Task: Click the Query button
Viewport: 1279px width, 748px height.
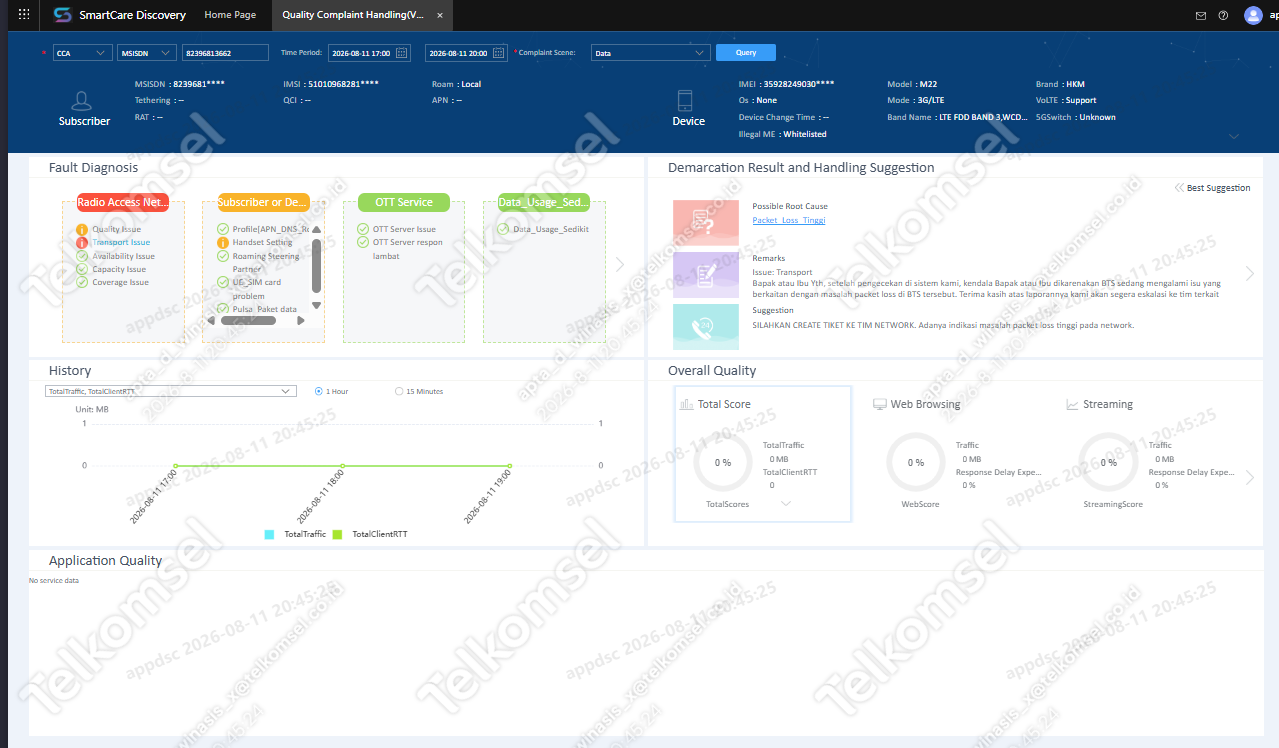Action: 746,53
